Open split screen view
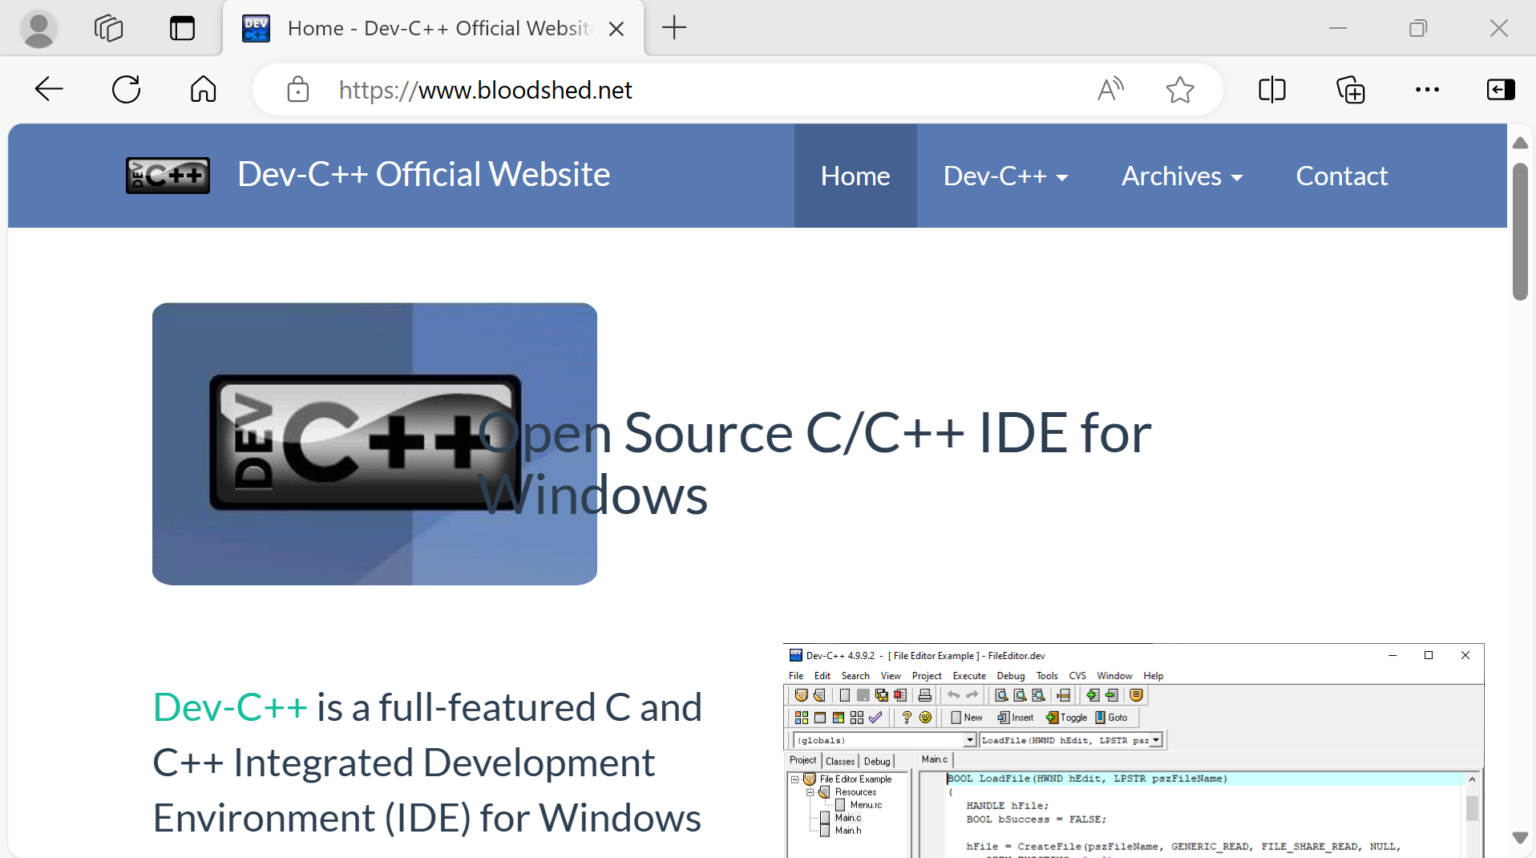This screenshot has width=1536, height=858. (1271, 89)
